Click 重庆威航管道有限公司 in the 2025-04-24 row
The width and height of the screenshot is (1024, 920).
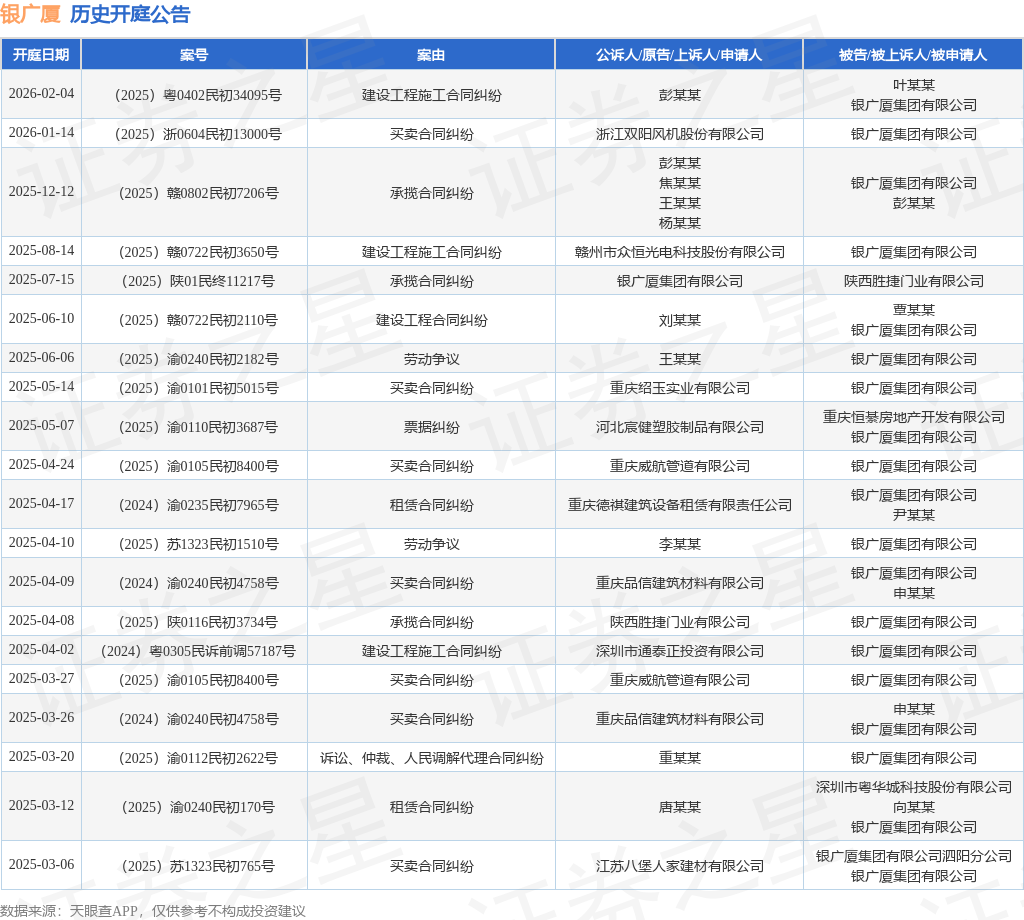pyautogui.click(x=679, y=467)
